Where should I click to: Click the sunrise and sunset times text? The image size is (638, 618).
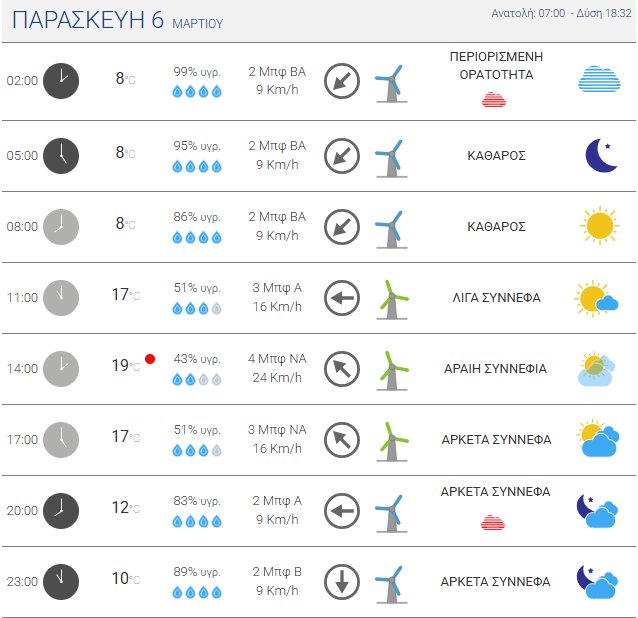click(561, 13)
